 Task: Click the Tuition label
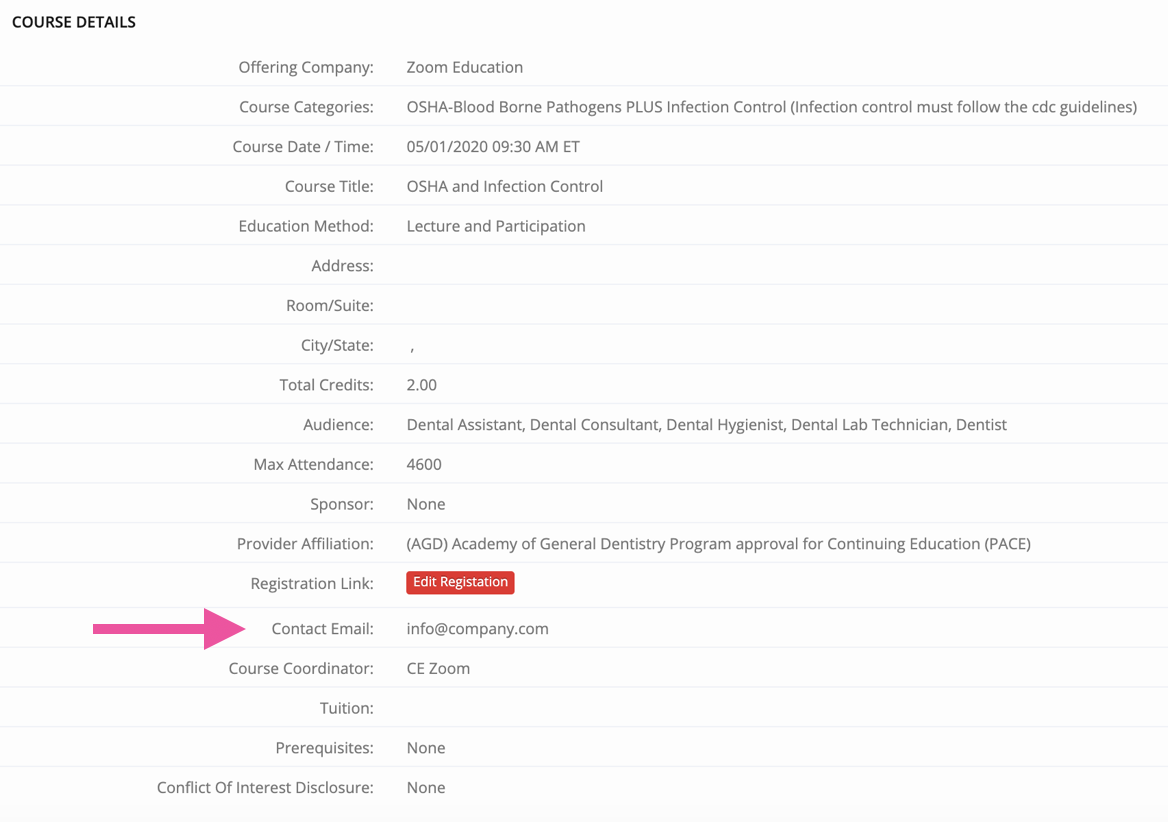pyautogui.click(x=347, y=708)
